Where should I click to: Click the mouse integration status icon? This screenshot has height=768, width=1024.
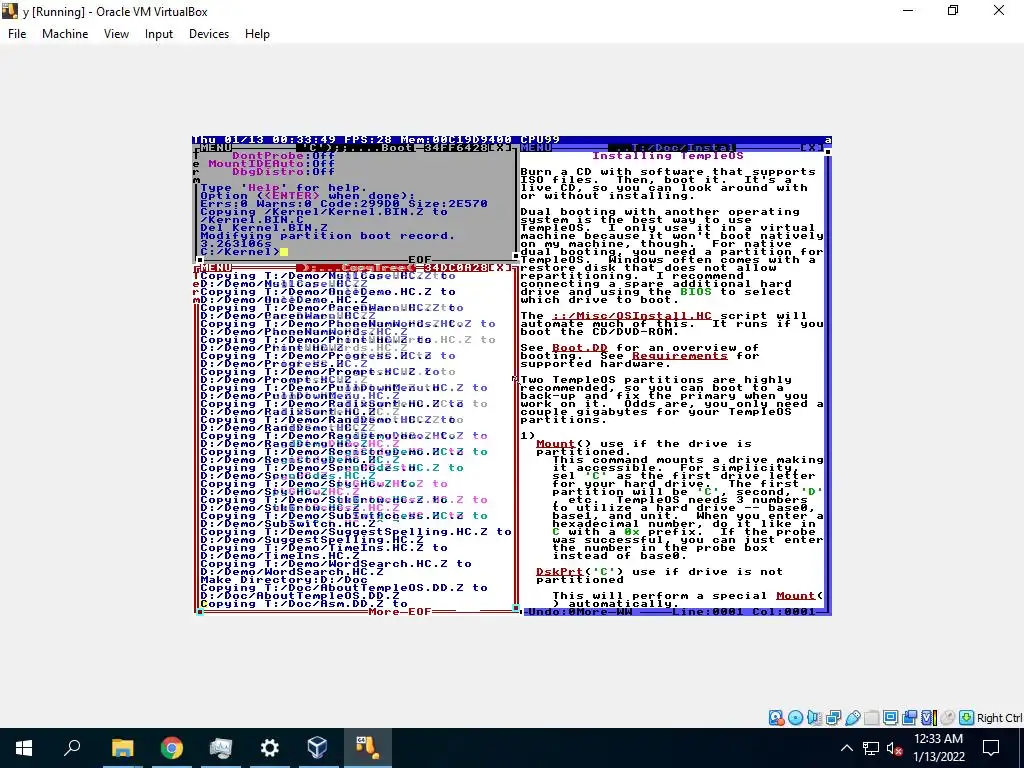[948, 718]
